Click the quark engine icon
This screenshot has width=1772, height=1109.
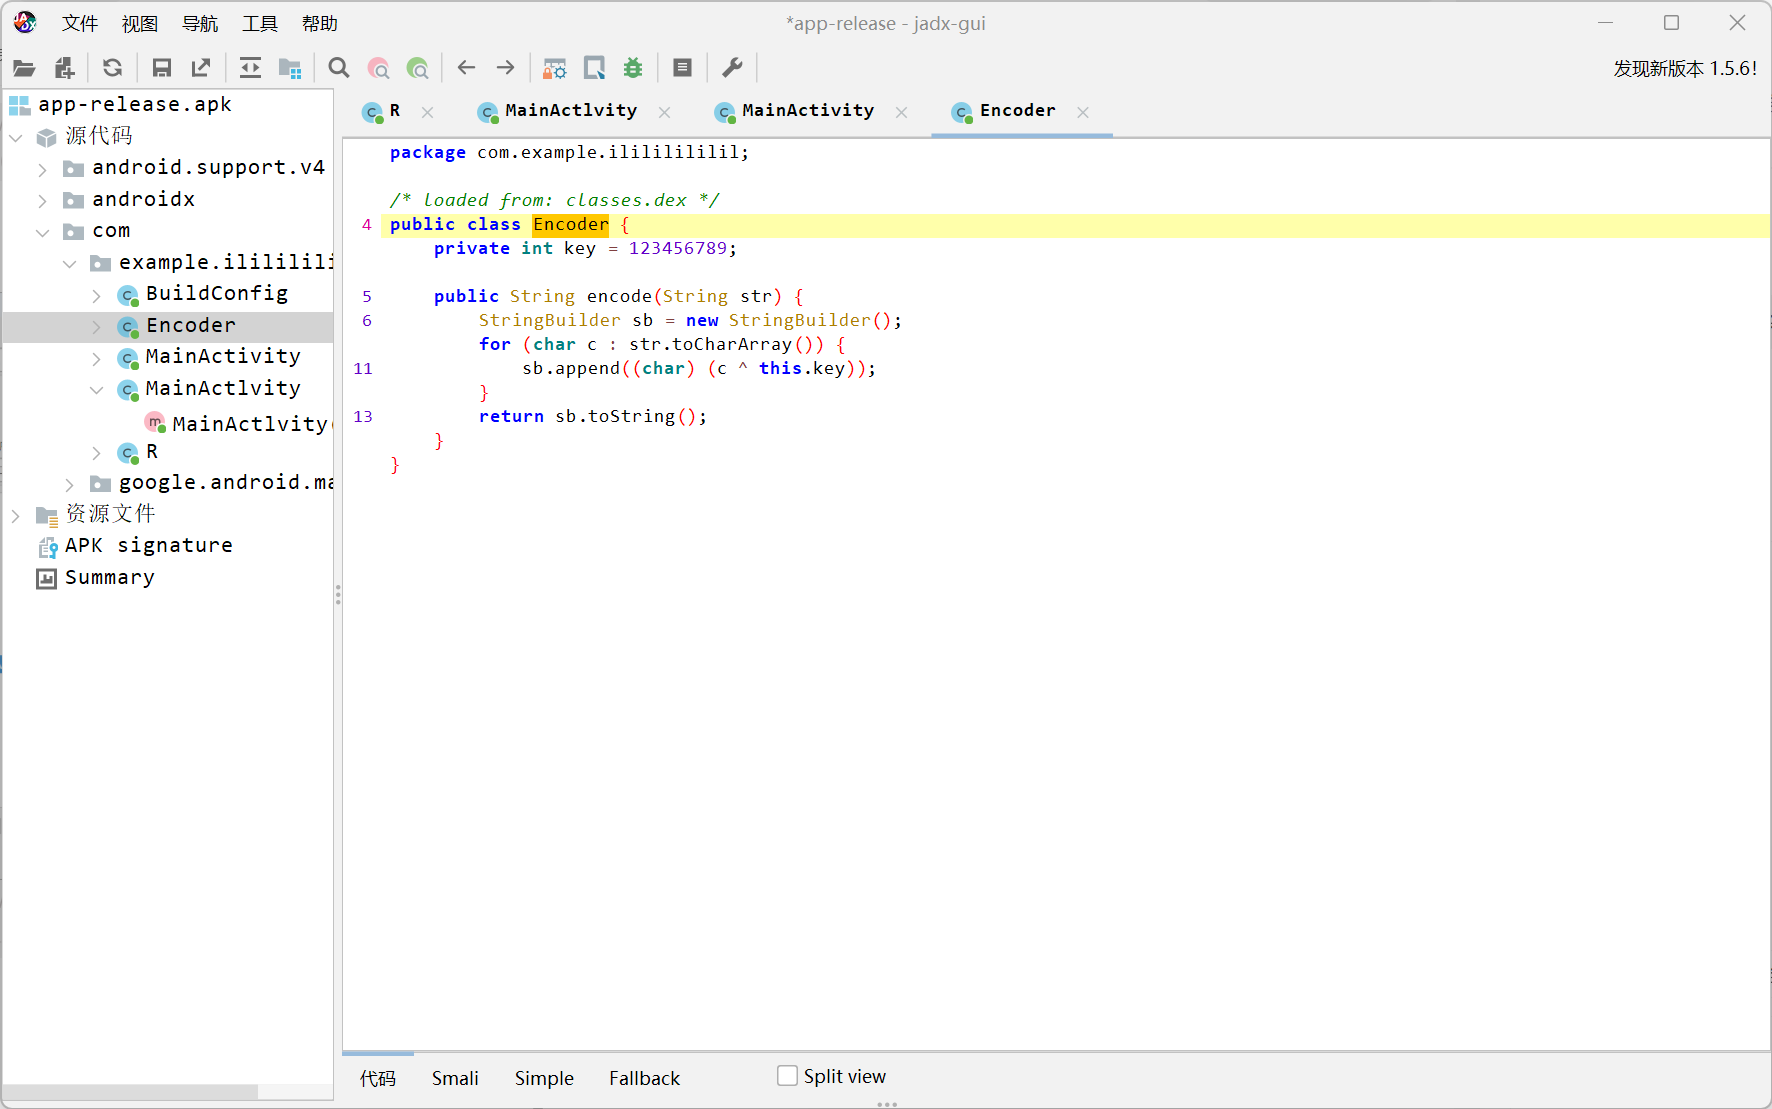coord(594,68)
